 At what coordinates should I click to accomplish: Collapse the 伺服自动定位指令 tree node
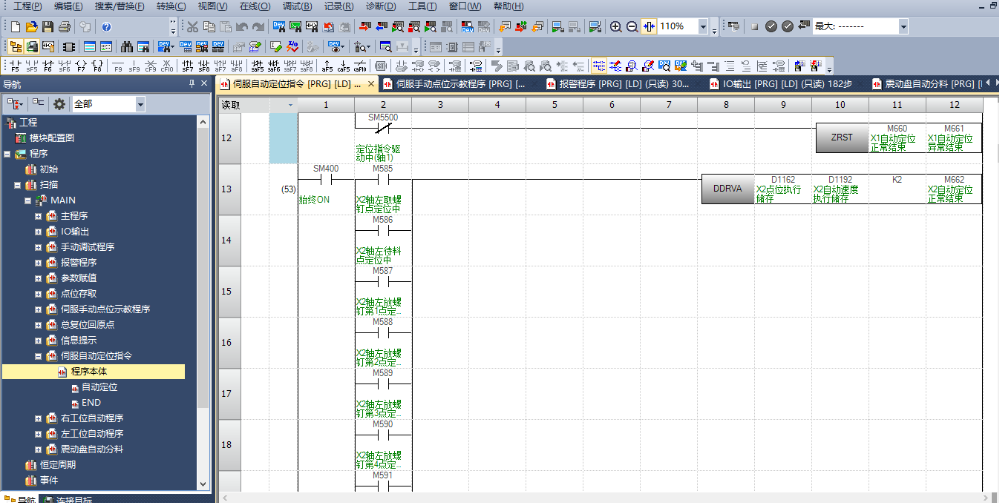tap(38, 356)
